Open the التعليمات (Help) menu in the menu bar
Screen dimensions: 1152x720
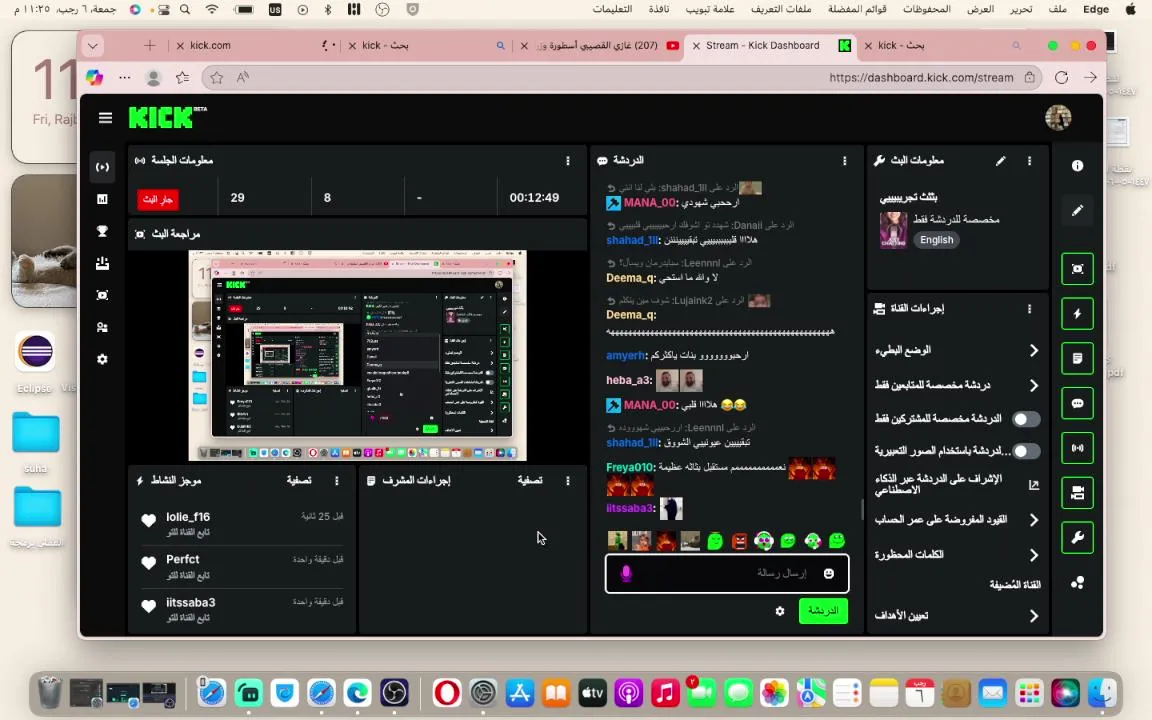tap(612, 10)
